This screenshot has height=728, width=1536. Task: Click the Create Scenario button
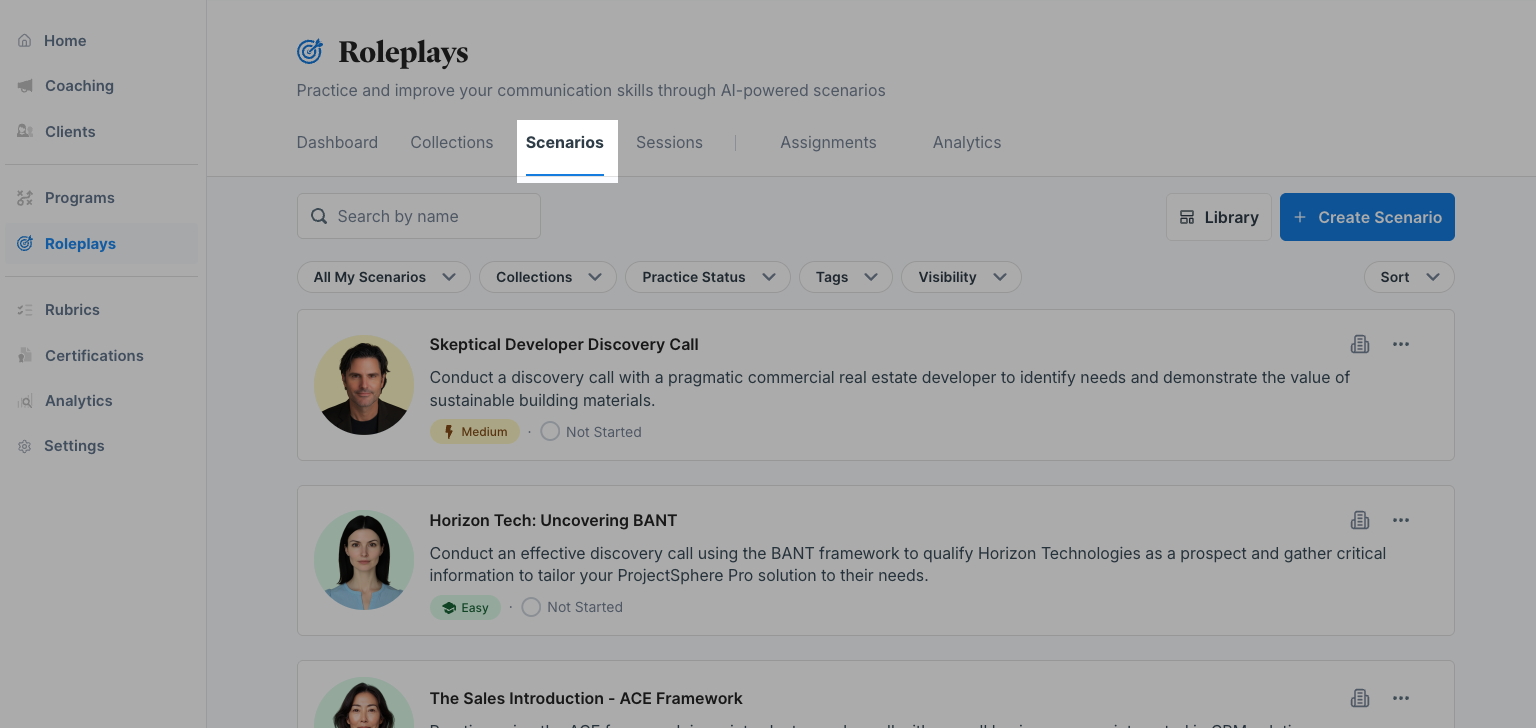(x=1367, y=217)
